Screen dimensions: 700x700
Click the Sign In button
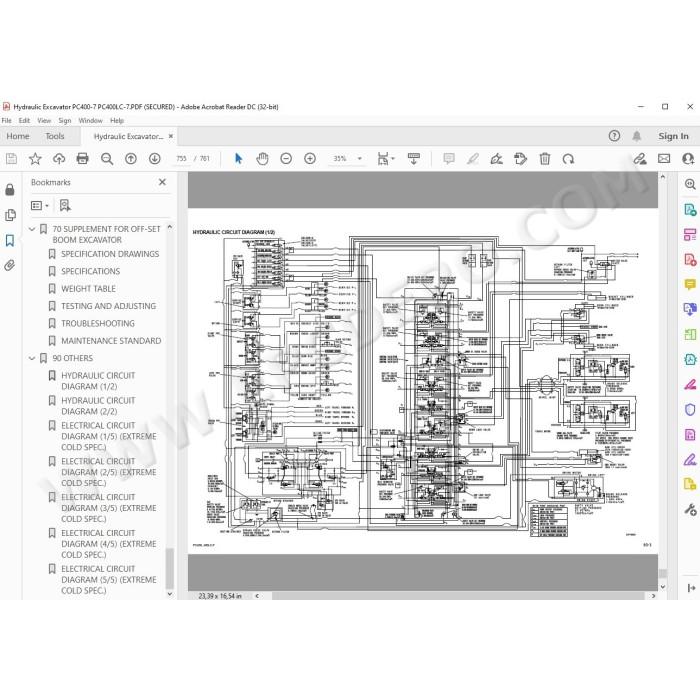(x=673, y=136)
